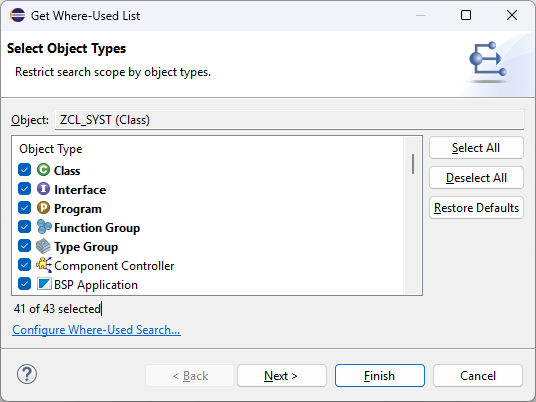
Task: Uncheck the Interface checkbox
Action: click(25, 189)
